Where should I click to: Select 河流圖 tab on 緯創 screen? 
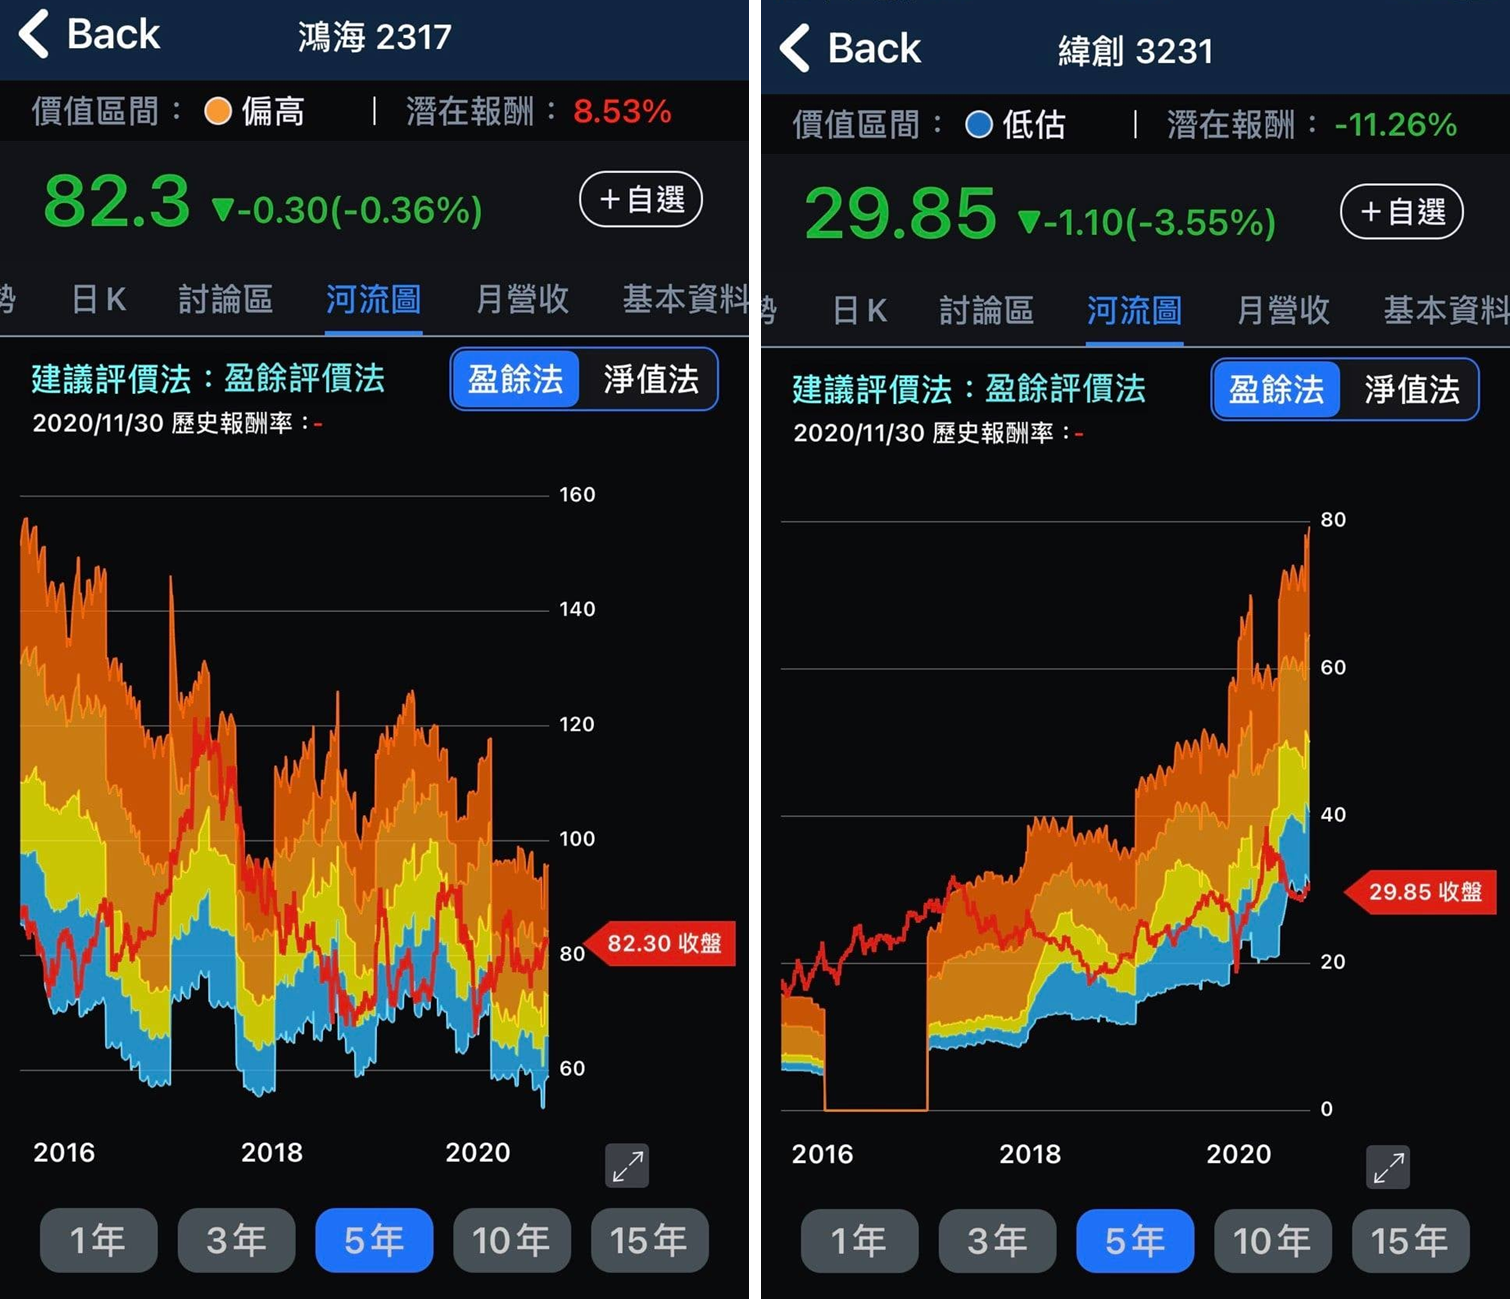click(x=1134, y=311)
